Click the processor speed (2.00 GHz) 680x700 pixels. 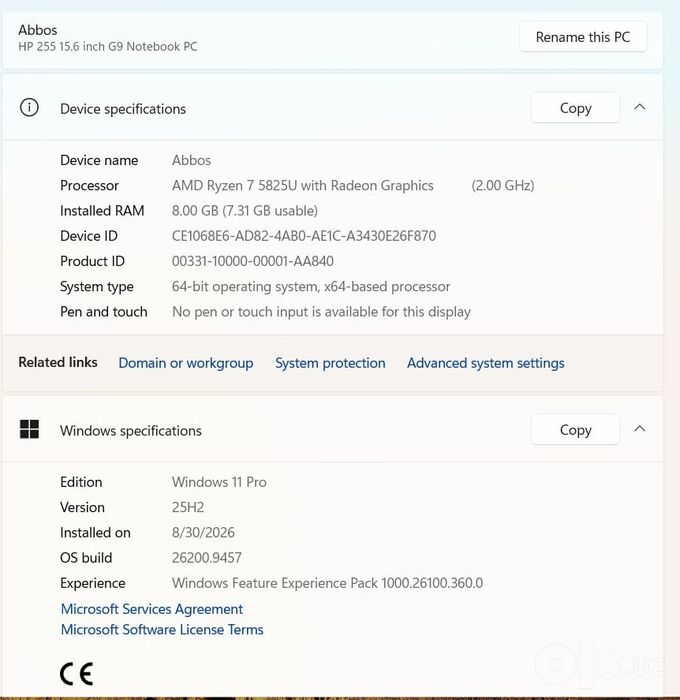click(503, 185)
